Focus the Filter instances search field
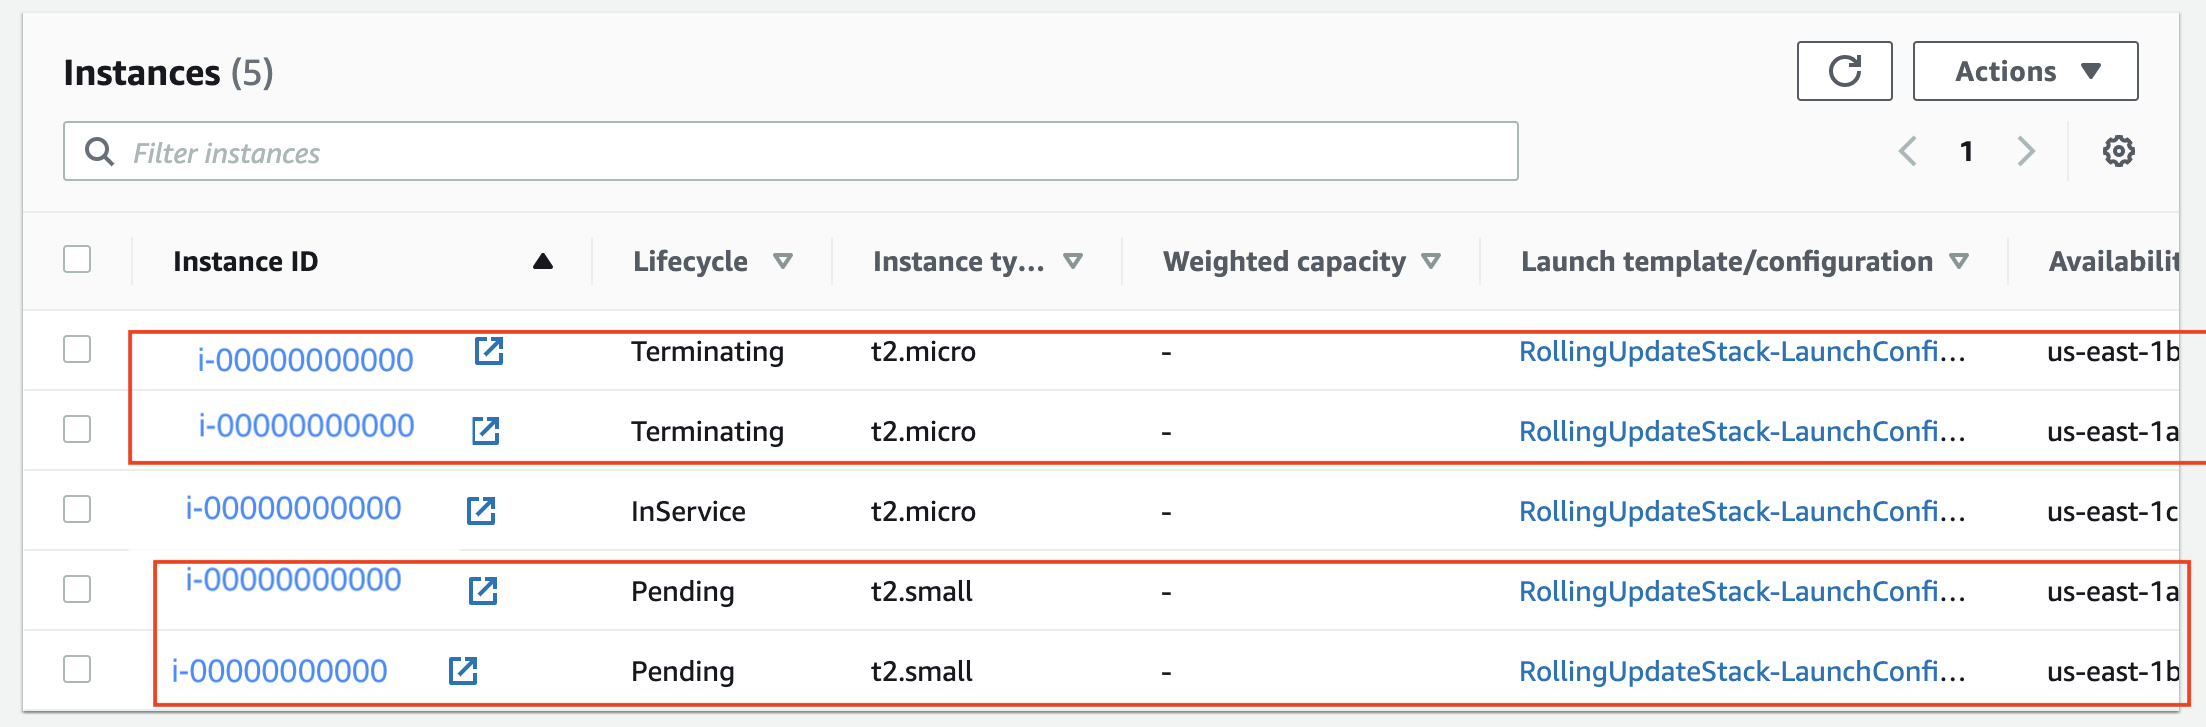This screenshot has height=727, width=2206. (x=790, y=151)
